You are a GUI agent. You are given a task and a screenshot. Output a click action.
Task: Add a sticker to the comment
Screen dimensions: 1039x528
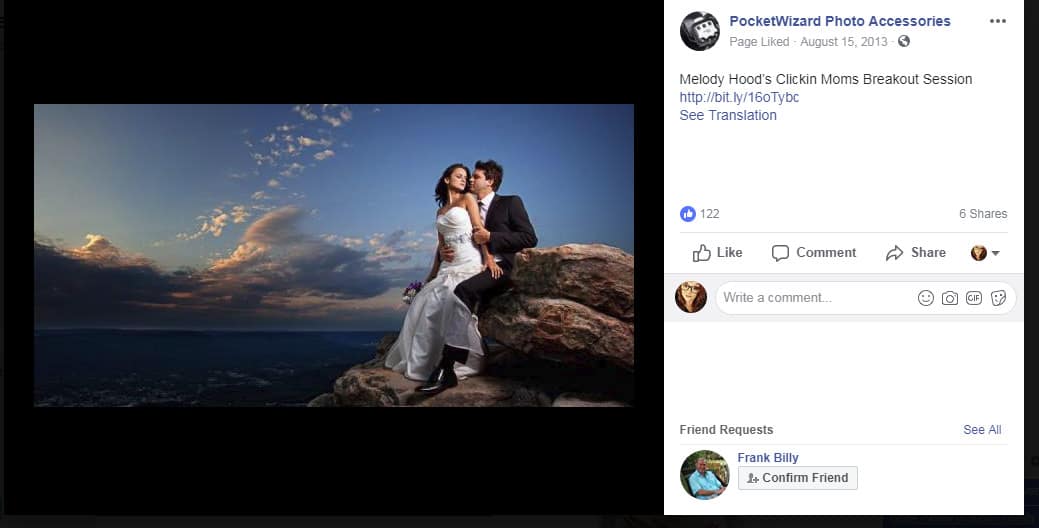tap(998, 298)
